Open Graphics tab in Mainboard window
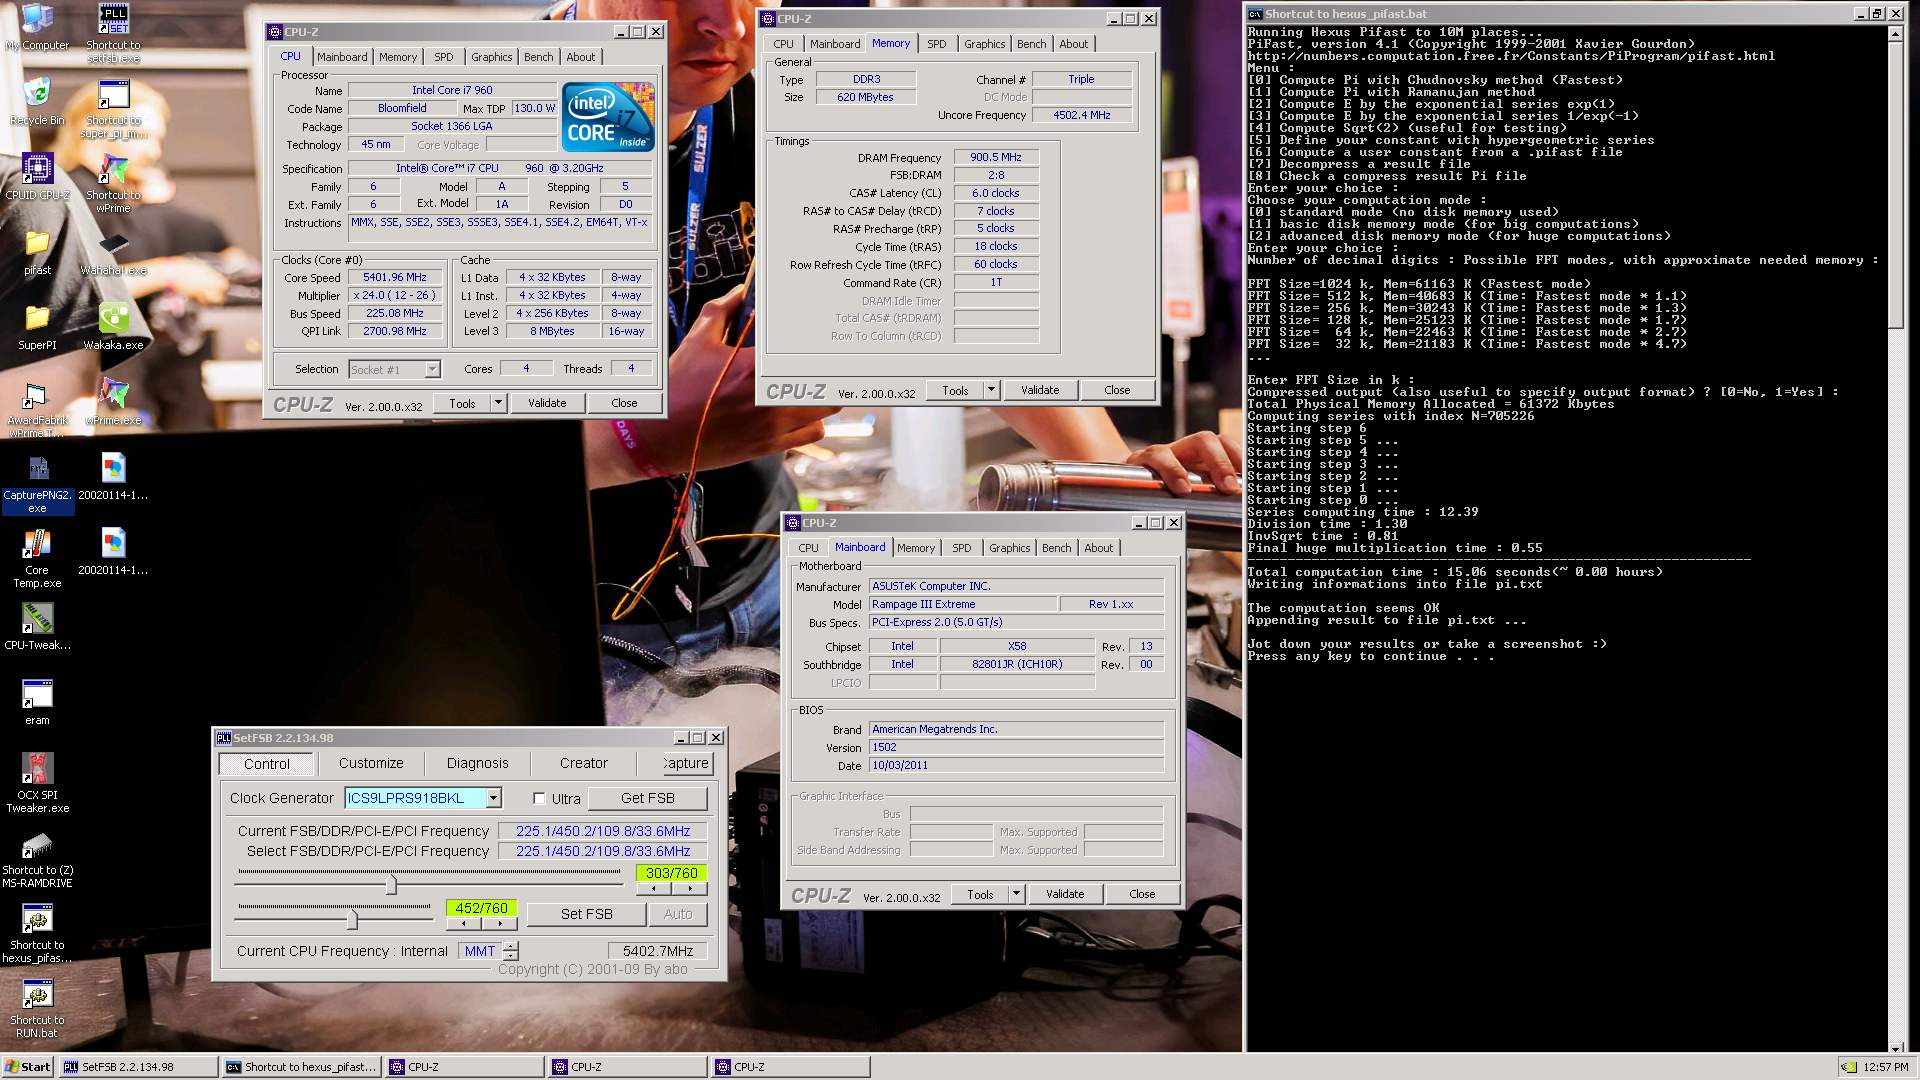Viewport: 1920px width, 1080px height. [x=1009, y=548]
